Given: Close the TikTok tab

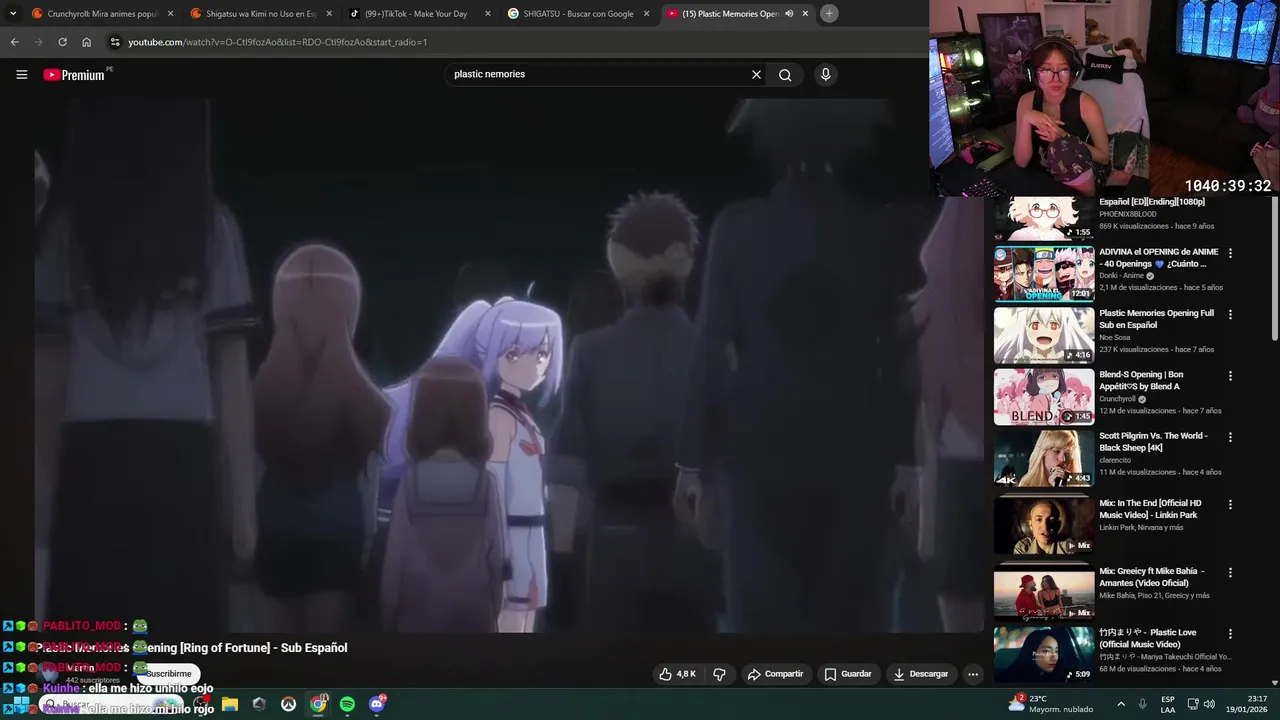Looking at the screenshot, I should (488, 14).
